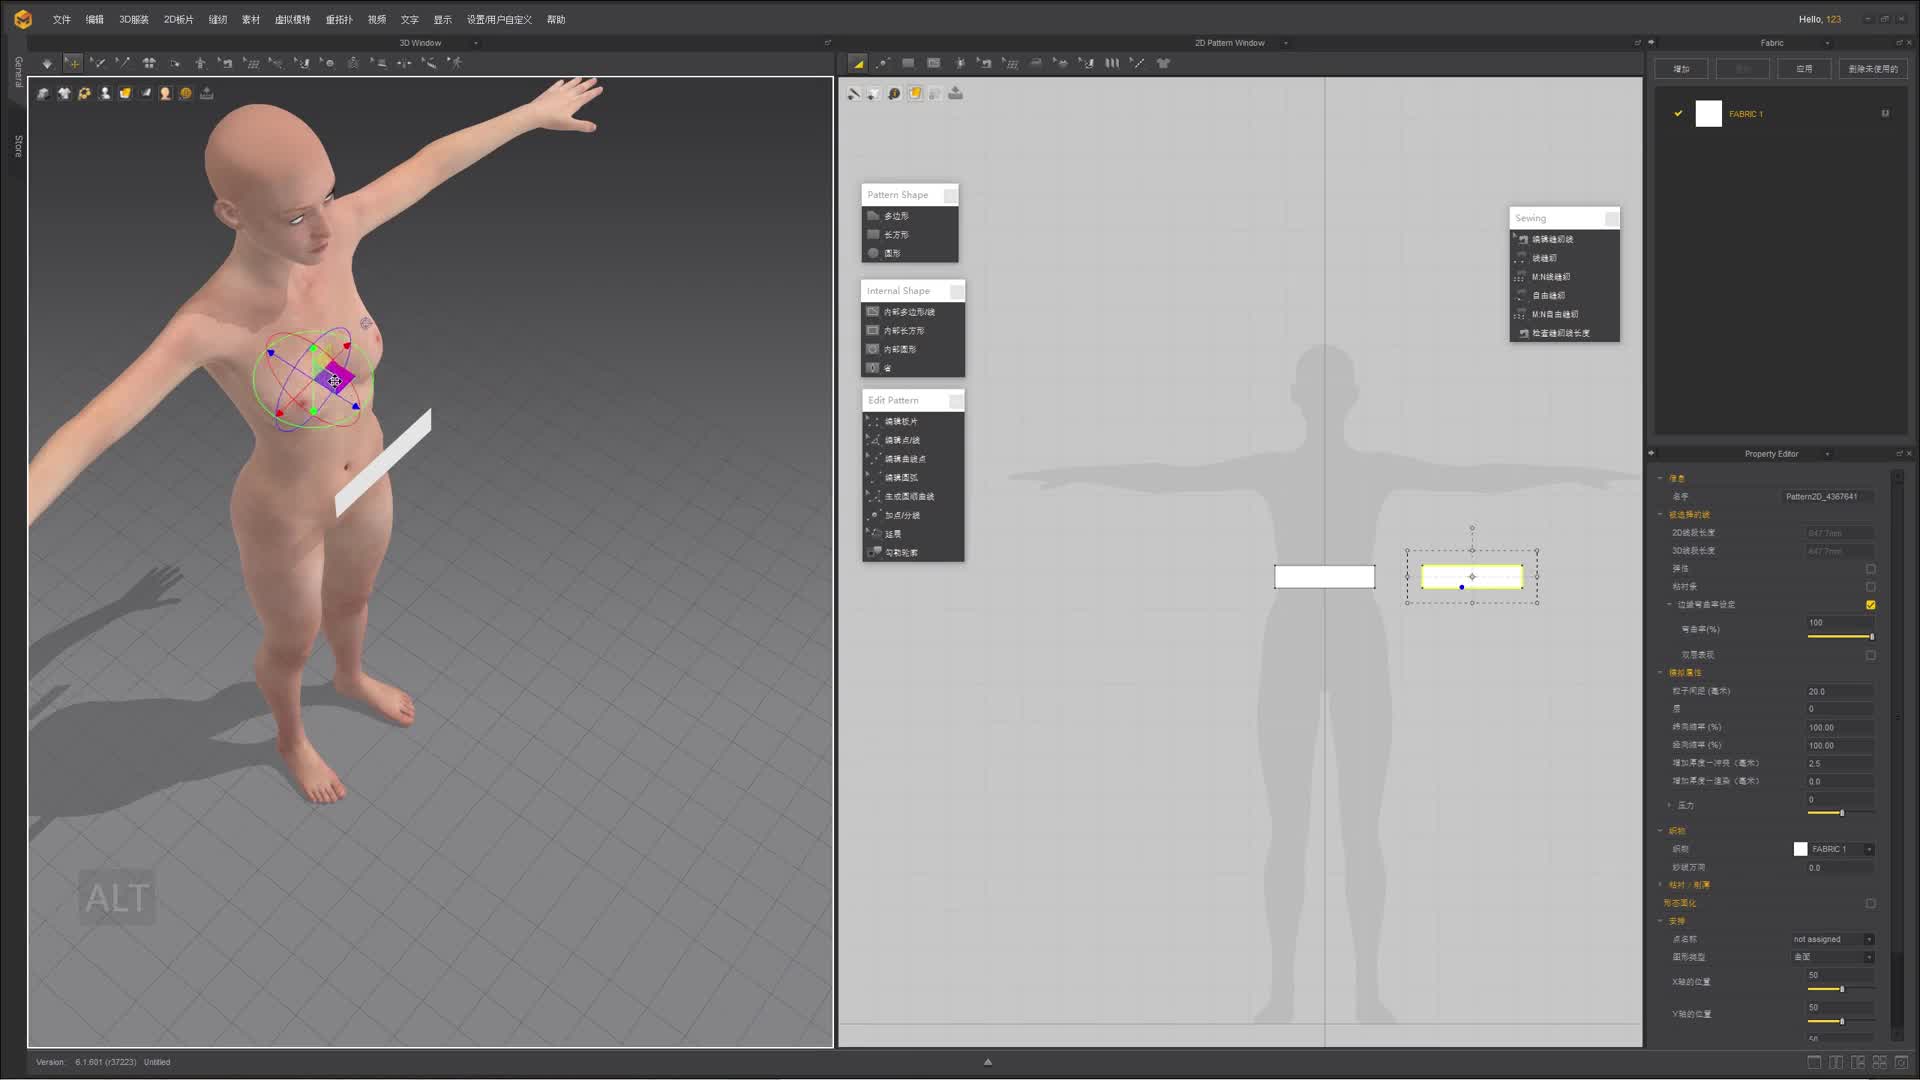Viewport: 1920px width, 1080px height.
Task: Click the 增加 add fabric button
Action: [x=1681, y=69]
